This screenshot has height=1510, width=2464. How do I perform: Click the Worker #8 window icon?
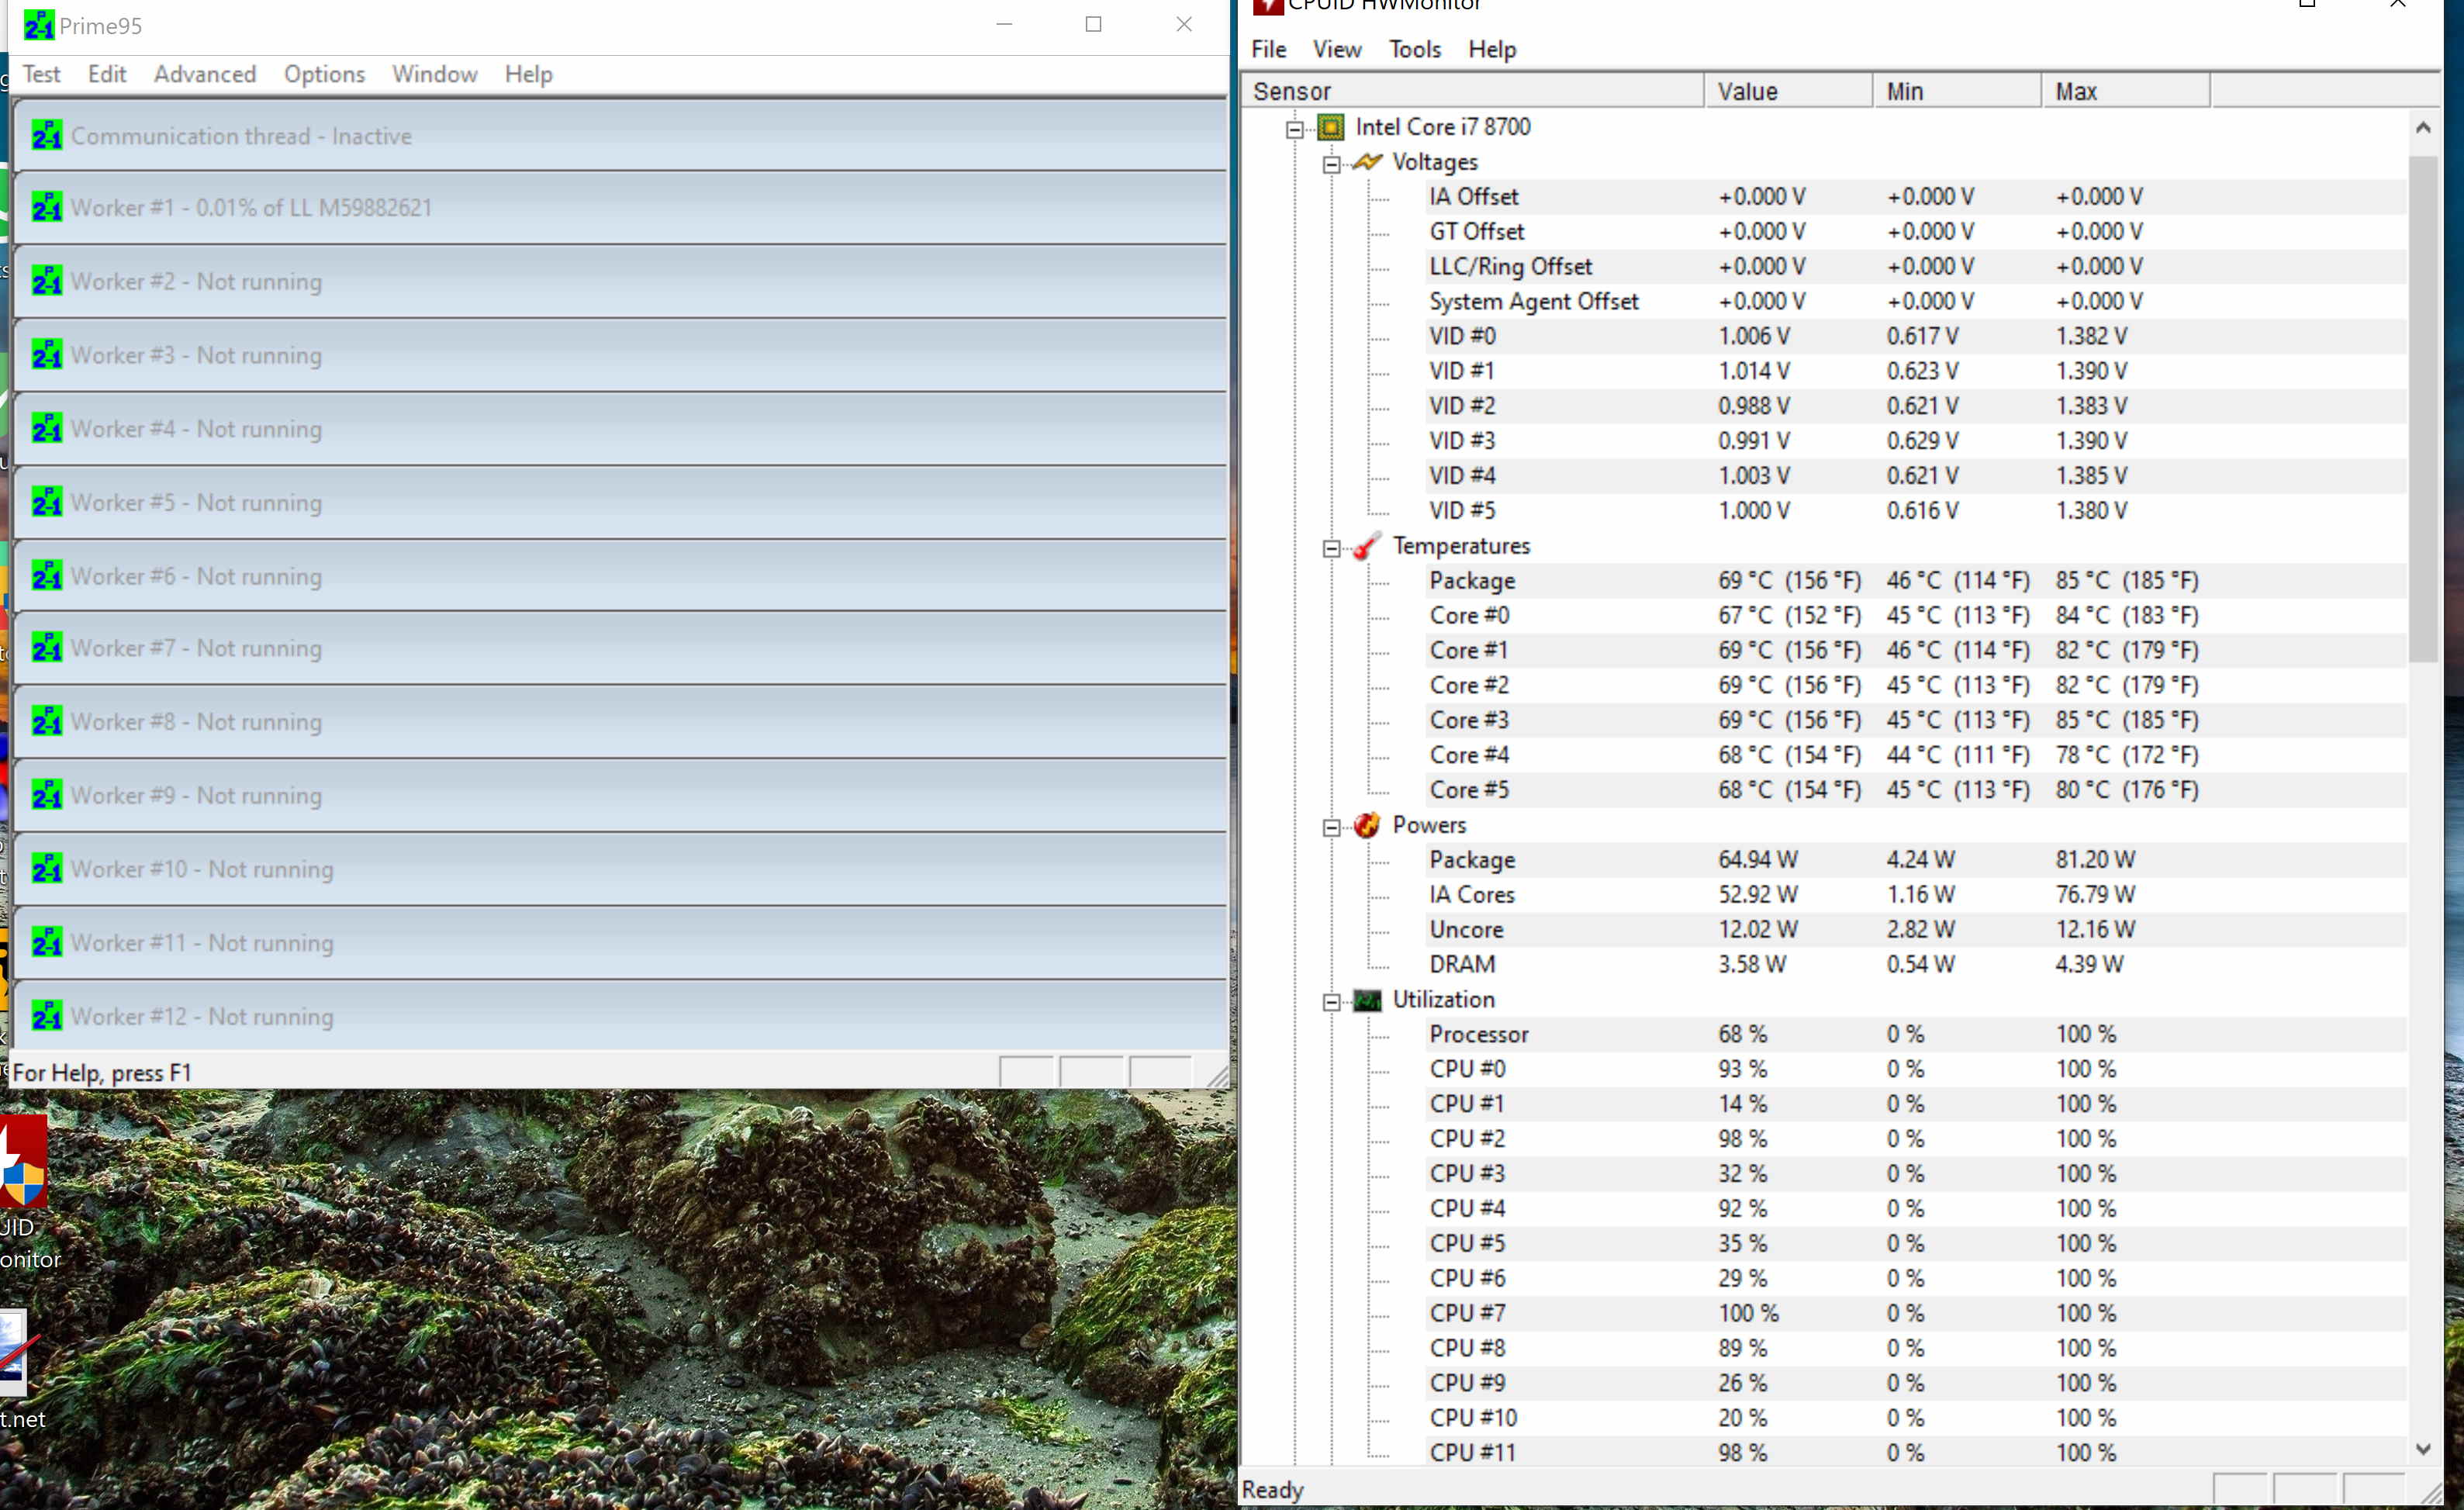47,722
